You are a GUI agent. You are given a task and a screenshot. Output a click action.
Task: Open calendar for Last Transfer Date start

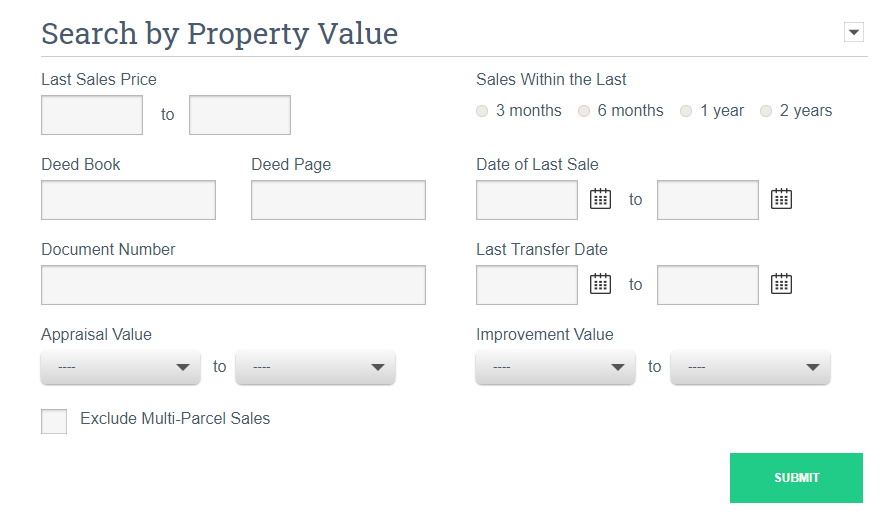coord(600,284)
